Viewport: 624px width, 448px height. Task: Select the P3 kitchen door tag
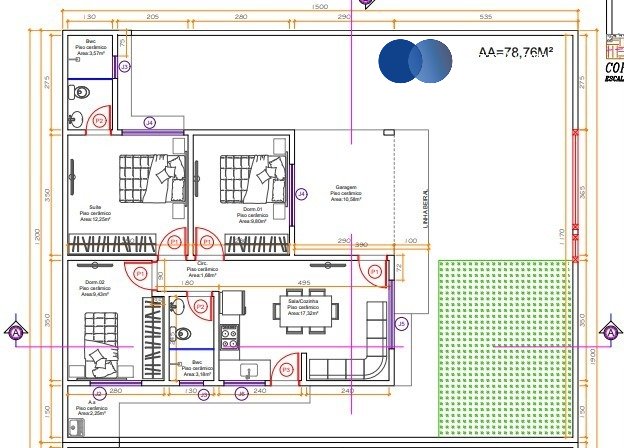pos(286,370)
